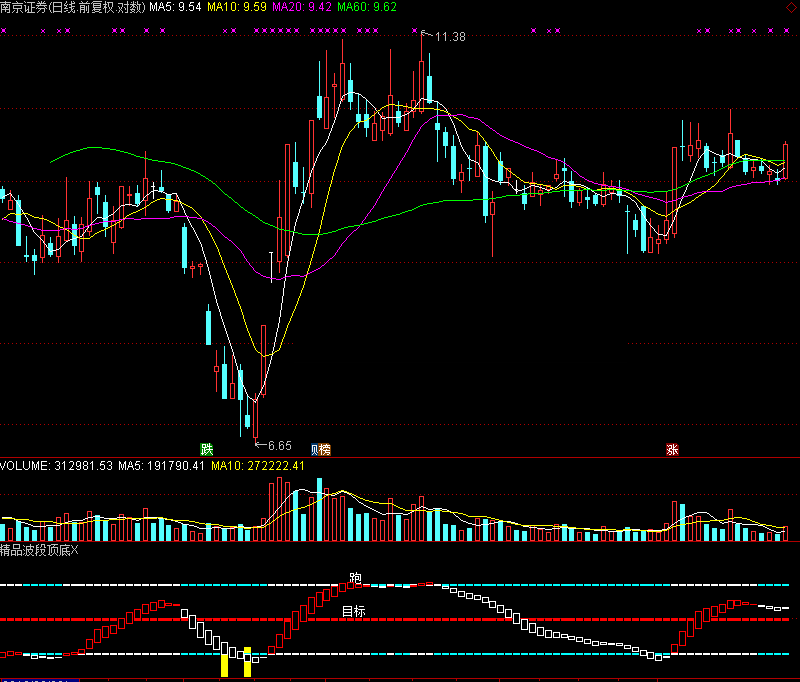The image size is (800, 682).
Task: Open the 财榜 marker below the chart
Action: (321, 449)
